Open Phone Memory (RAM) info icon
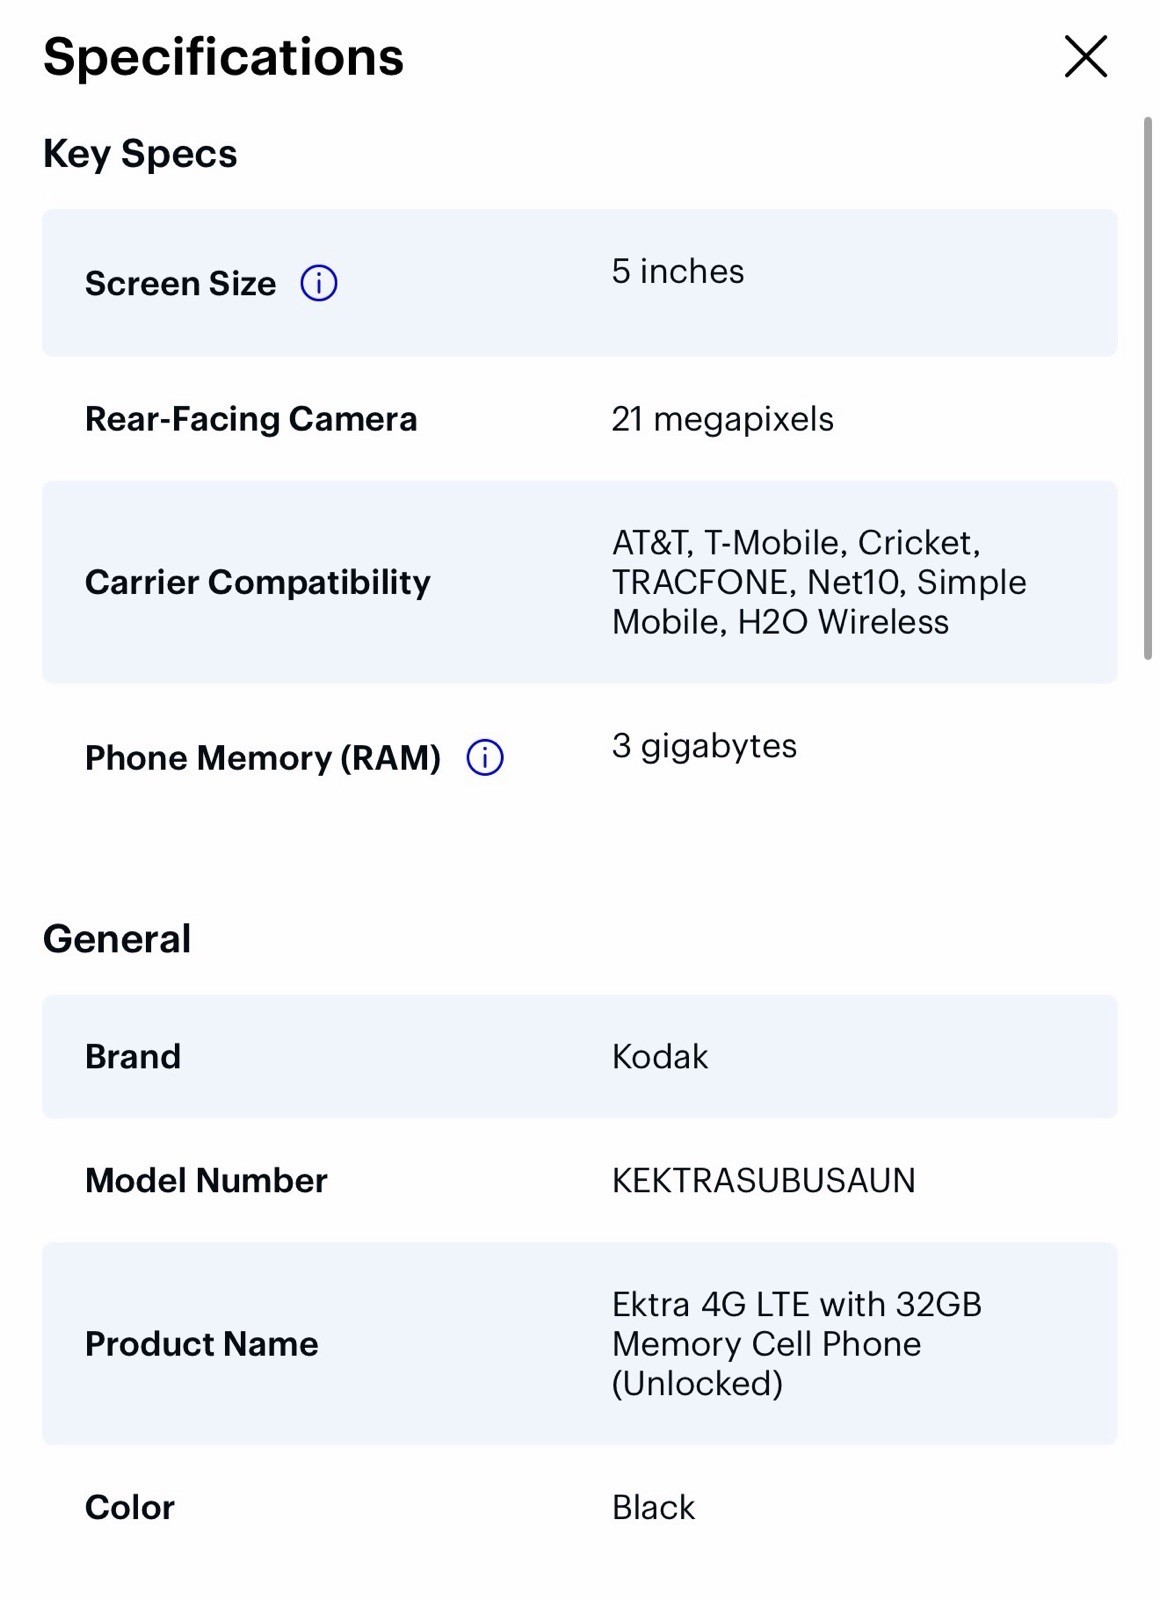 [485, 757]
